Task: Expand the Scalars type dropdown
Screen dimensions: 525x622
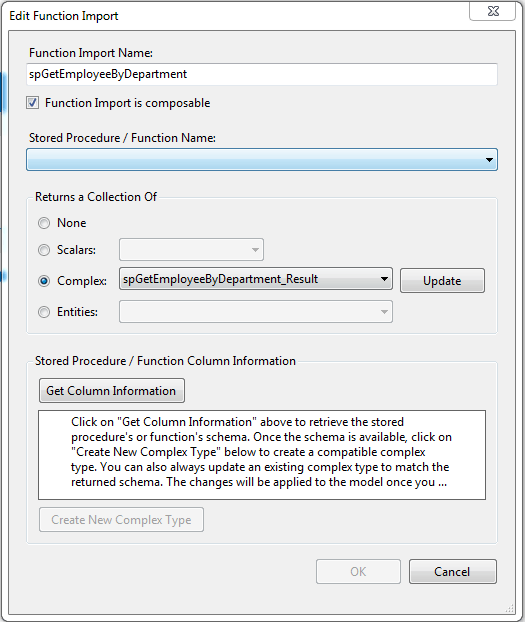Action: coord(191,250)
